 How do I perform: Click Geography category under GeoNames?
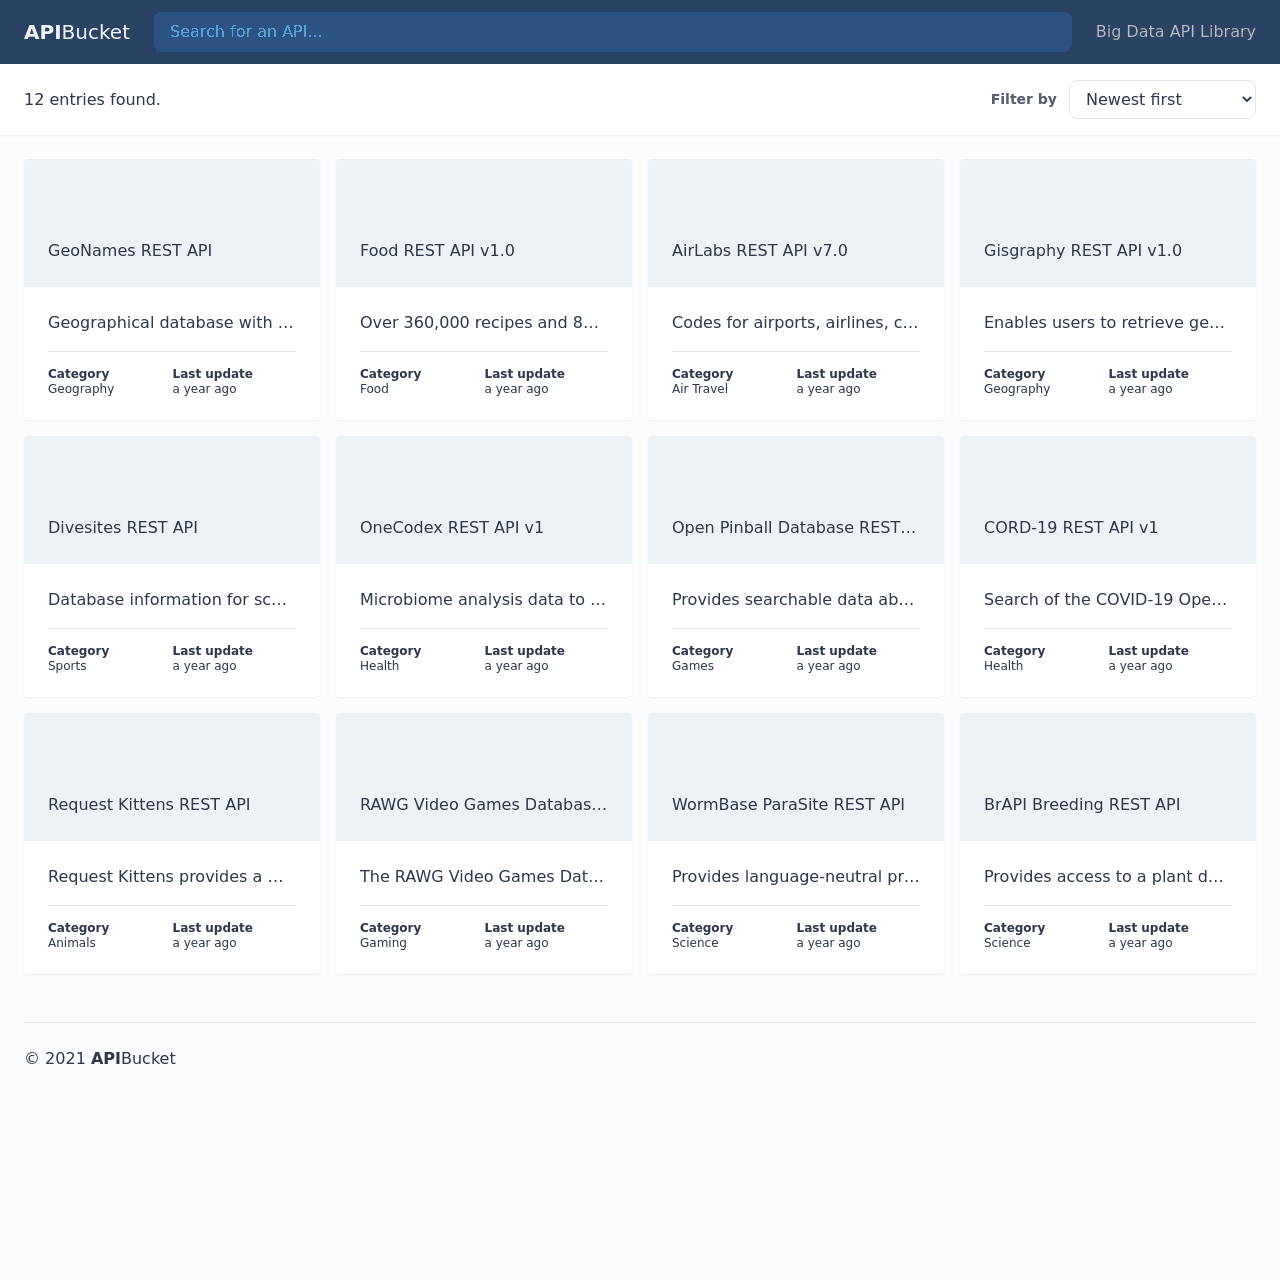point(81,389)
